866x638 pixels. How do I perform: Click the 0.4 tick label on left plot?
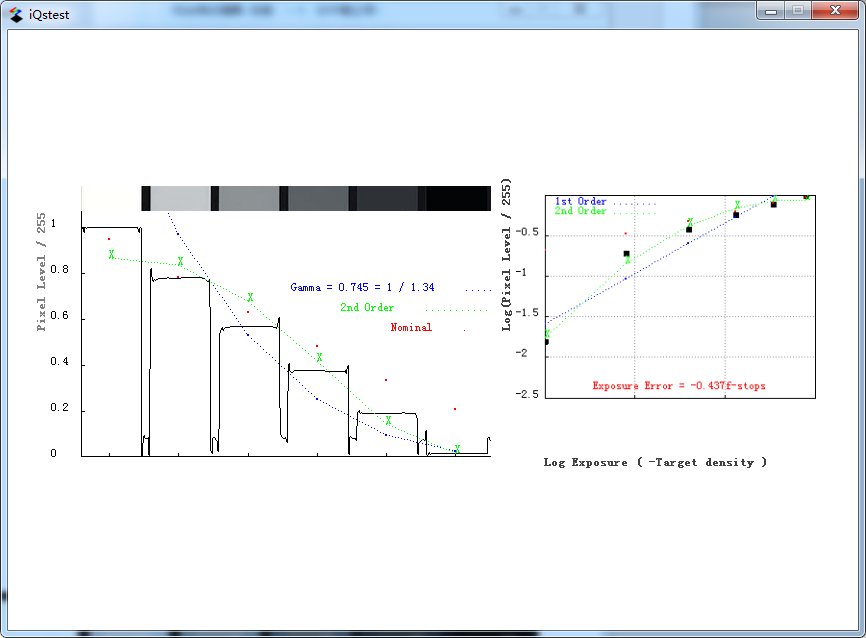pyautogui.click(x=60, y=361)
